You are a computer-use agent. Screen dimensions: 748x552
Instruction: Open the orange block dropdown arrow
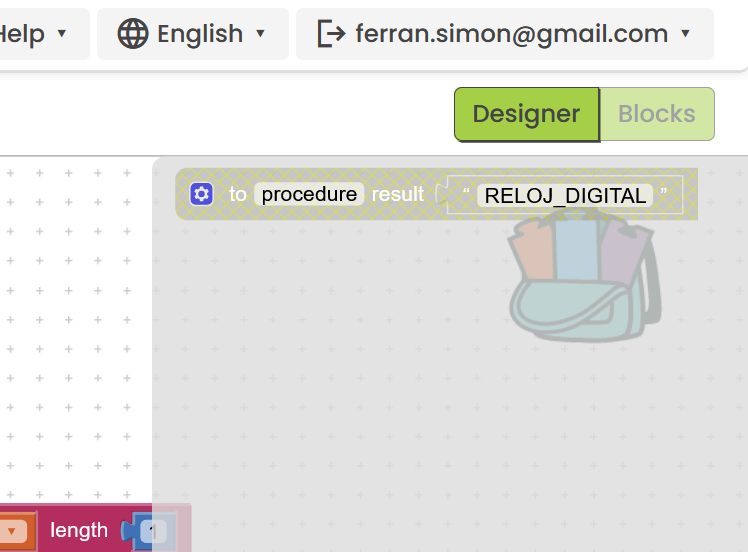click(14, 531)
